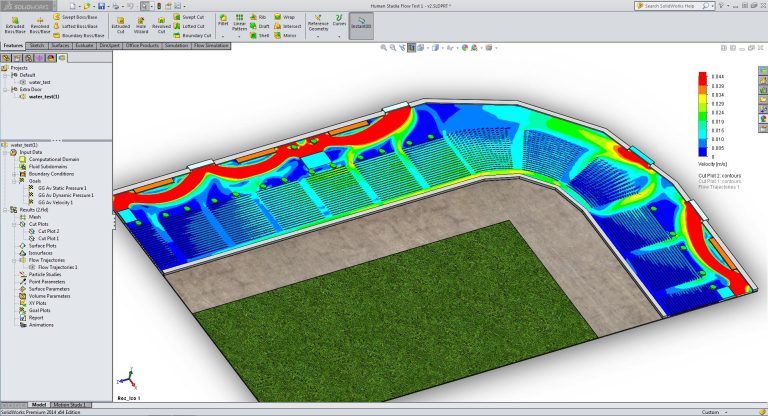768x416 pixels.
Task: Select the Revolved Boss/Base tool
Action: point(39,24)
